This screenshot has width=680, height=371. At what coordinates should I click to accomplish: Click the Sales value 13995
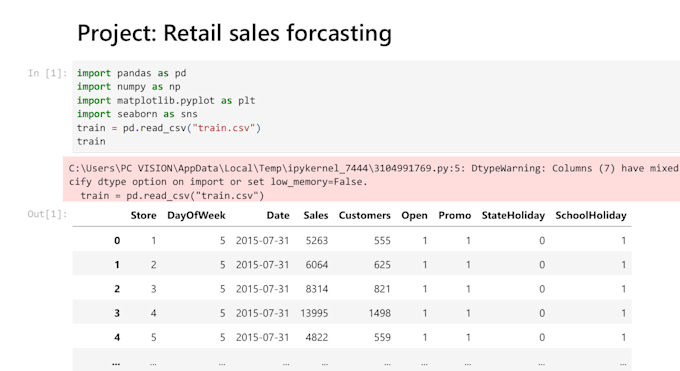[314, 313]
